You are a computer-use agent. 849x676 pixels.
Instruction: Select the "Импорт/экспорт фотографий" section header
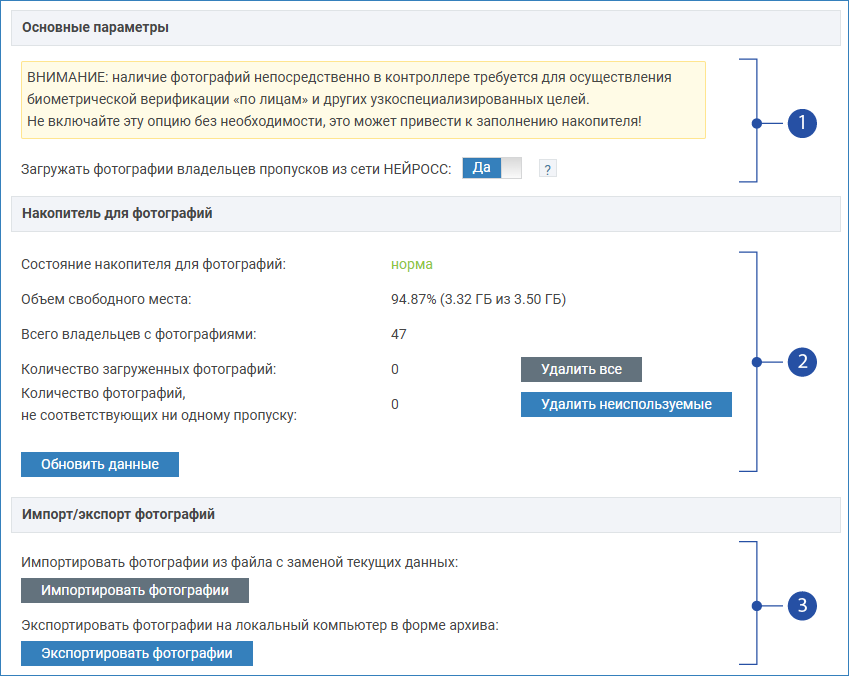click(x=118, y=514)
